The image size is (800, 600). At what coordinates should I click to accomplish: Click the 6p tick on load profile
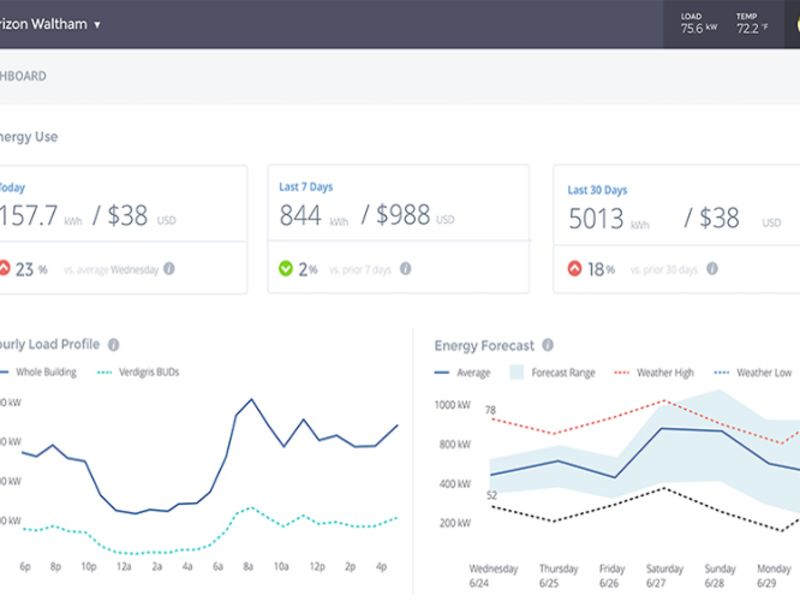point(25,566)
